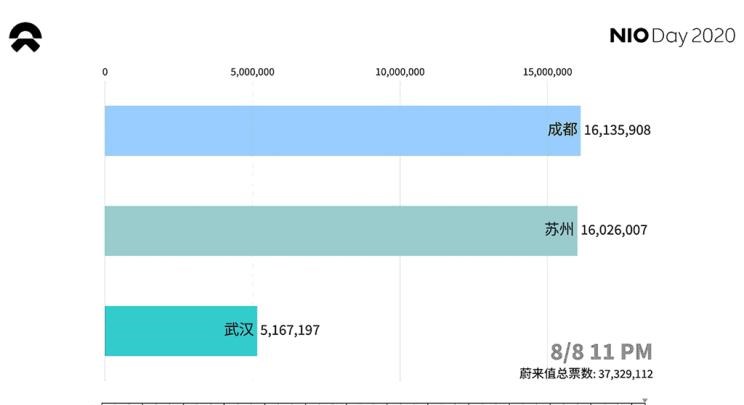Select the light blue 成都 bar
The width and height of the screenshot is (744, 405).
click(320, 131)
